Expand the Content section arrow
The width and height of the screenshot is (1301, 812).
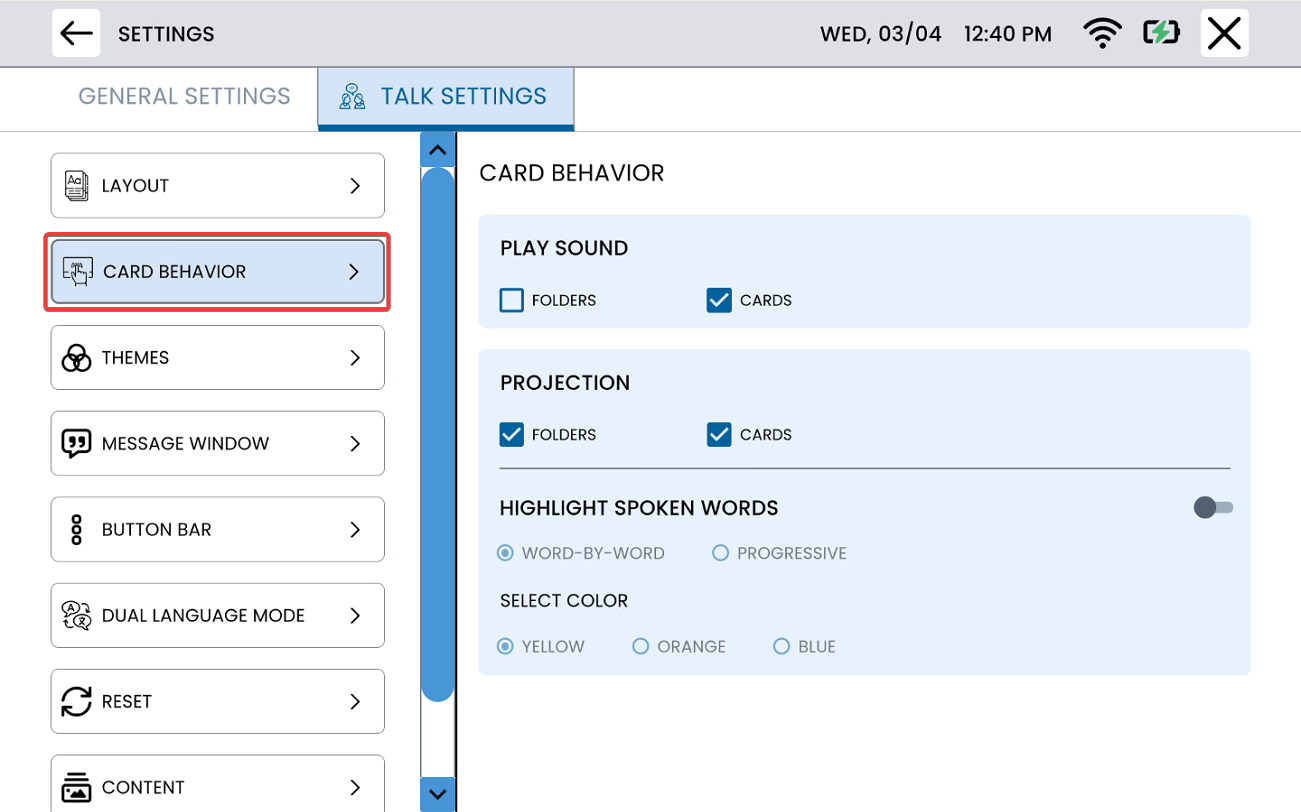pos(355,788)
